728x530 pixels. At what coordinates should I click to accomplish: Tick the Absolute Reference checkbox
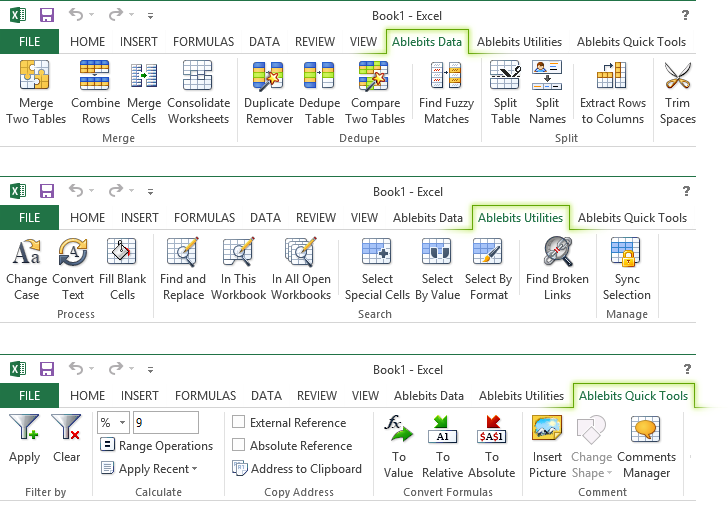pos(238,446)
